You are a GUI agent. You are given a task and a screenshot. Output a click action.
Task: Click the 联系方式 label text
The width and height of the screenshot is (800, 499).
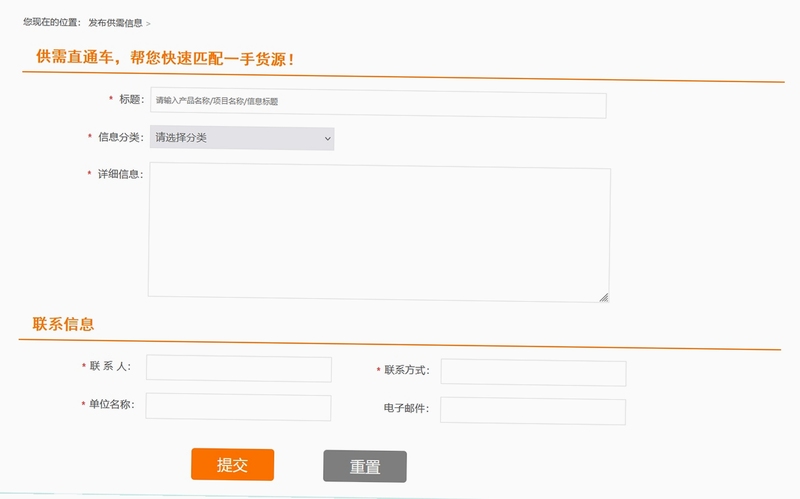point(407,370)
